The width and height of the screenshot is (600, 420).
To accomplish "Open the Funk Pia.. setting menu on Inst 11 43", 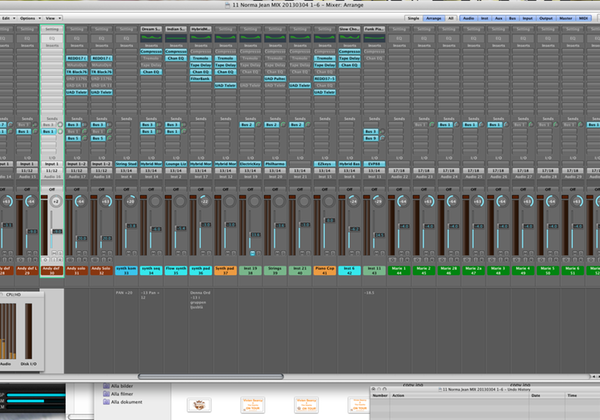I will [374, 29].
